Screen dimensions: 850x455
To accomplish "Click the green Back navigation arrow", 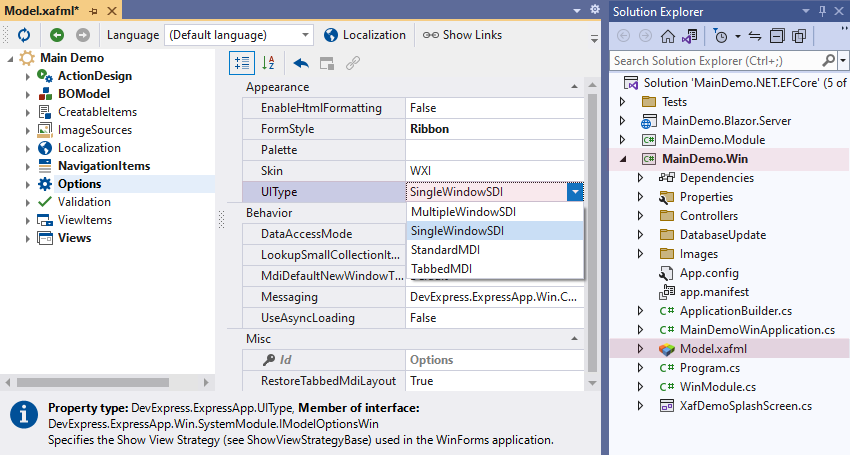I will pos(57,35).
